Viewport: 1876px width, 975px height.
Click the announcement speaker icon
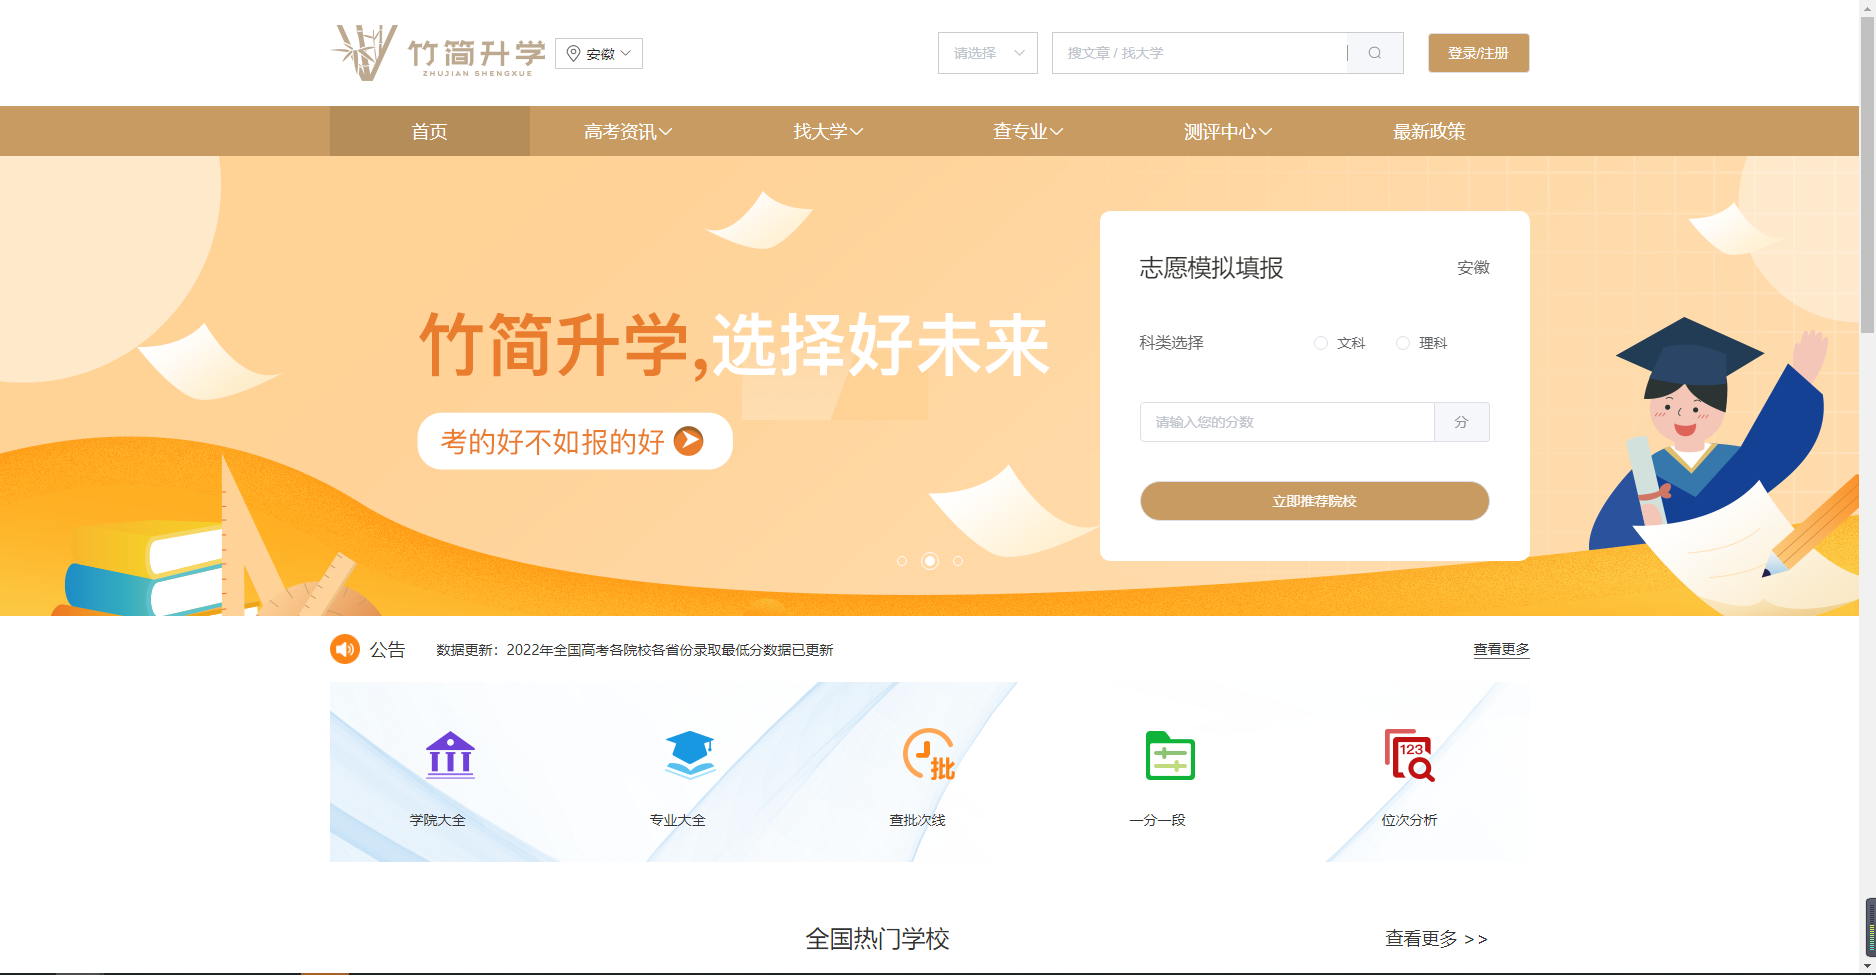pos(344,649)
